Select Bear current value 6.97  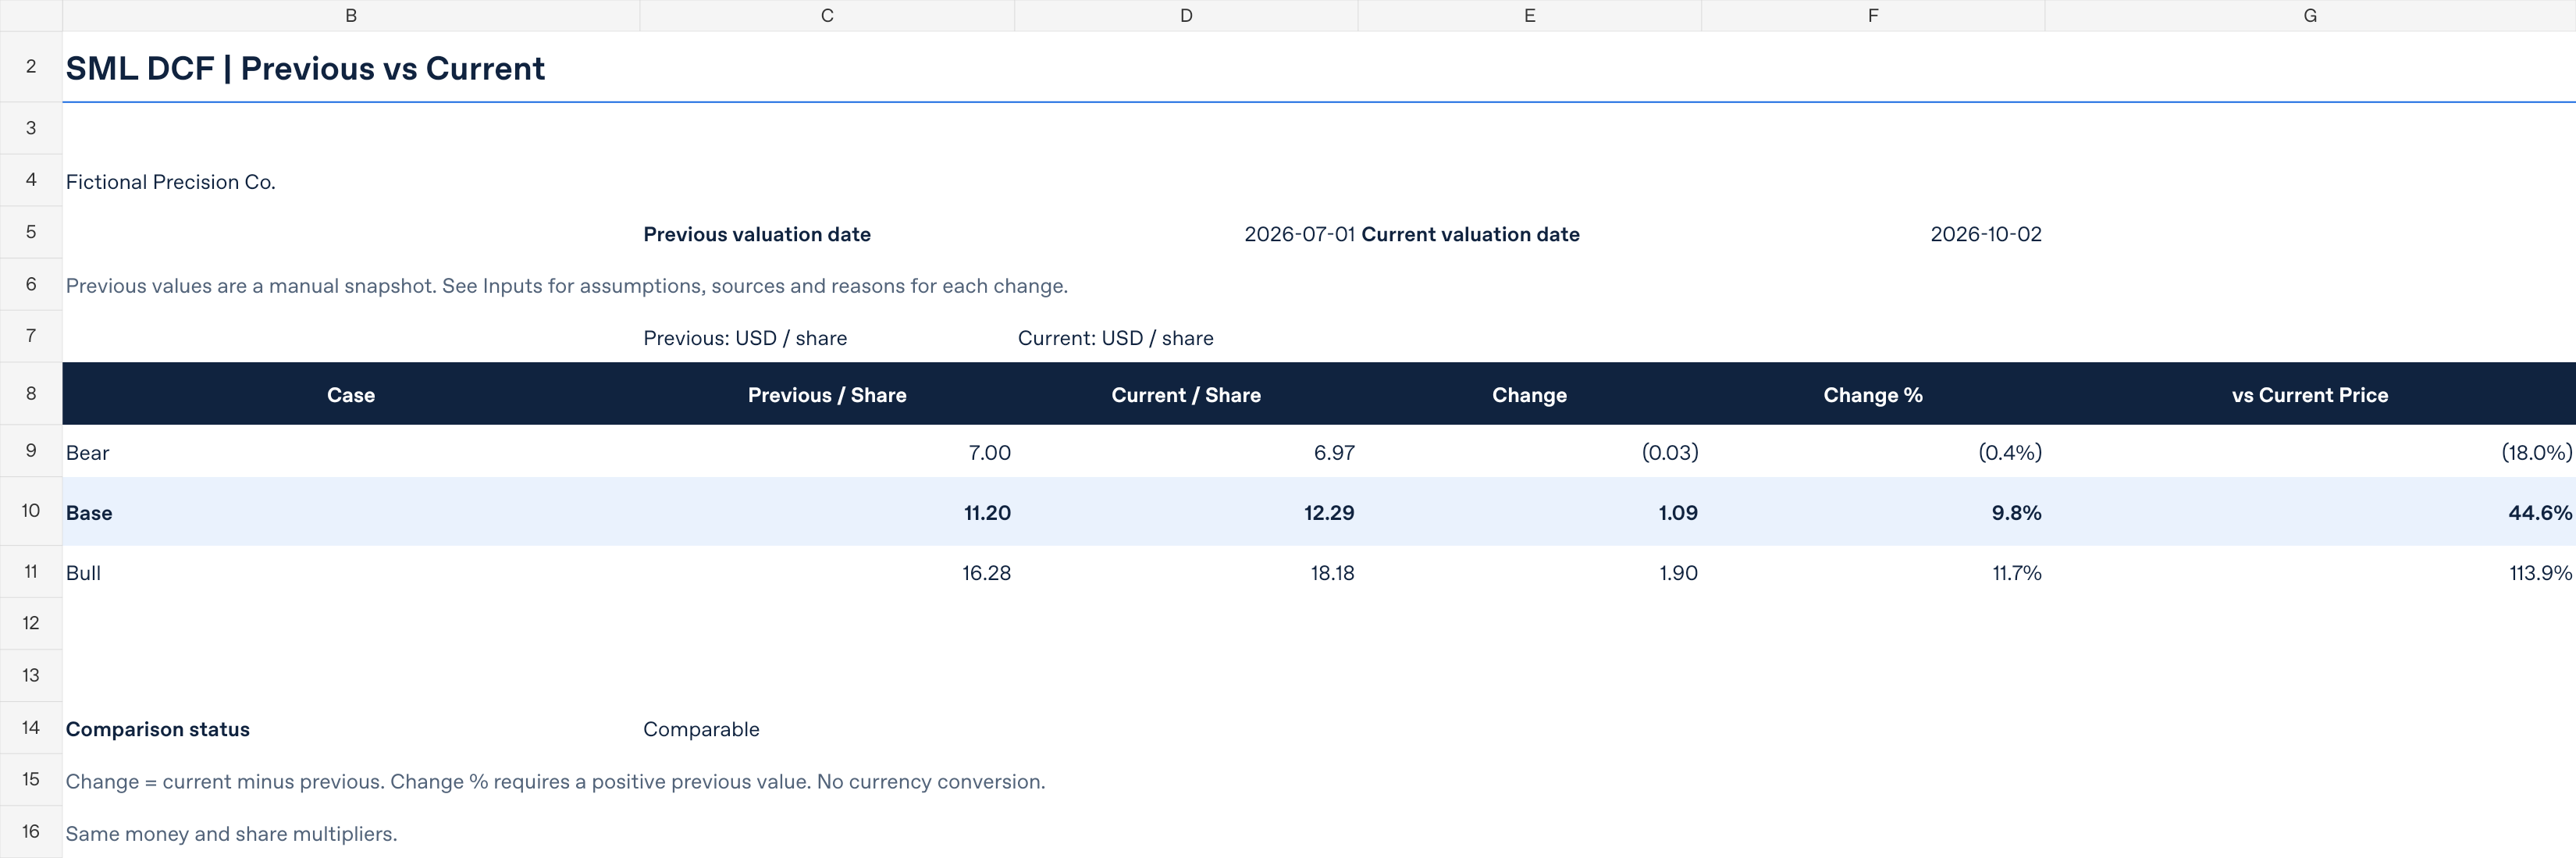click(x=1186, y=452)
